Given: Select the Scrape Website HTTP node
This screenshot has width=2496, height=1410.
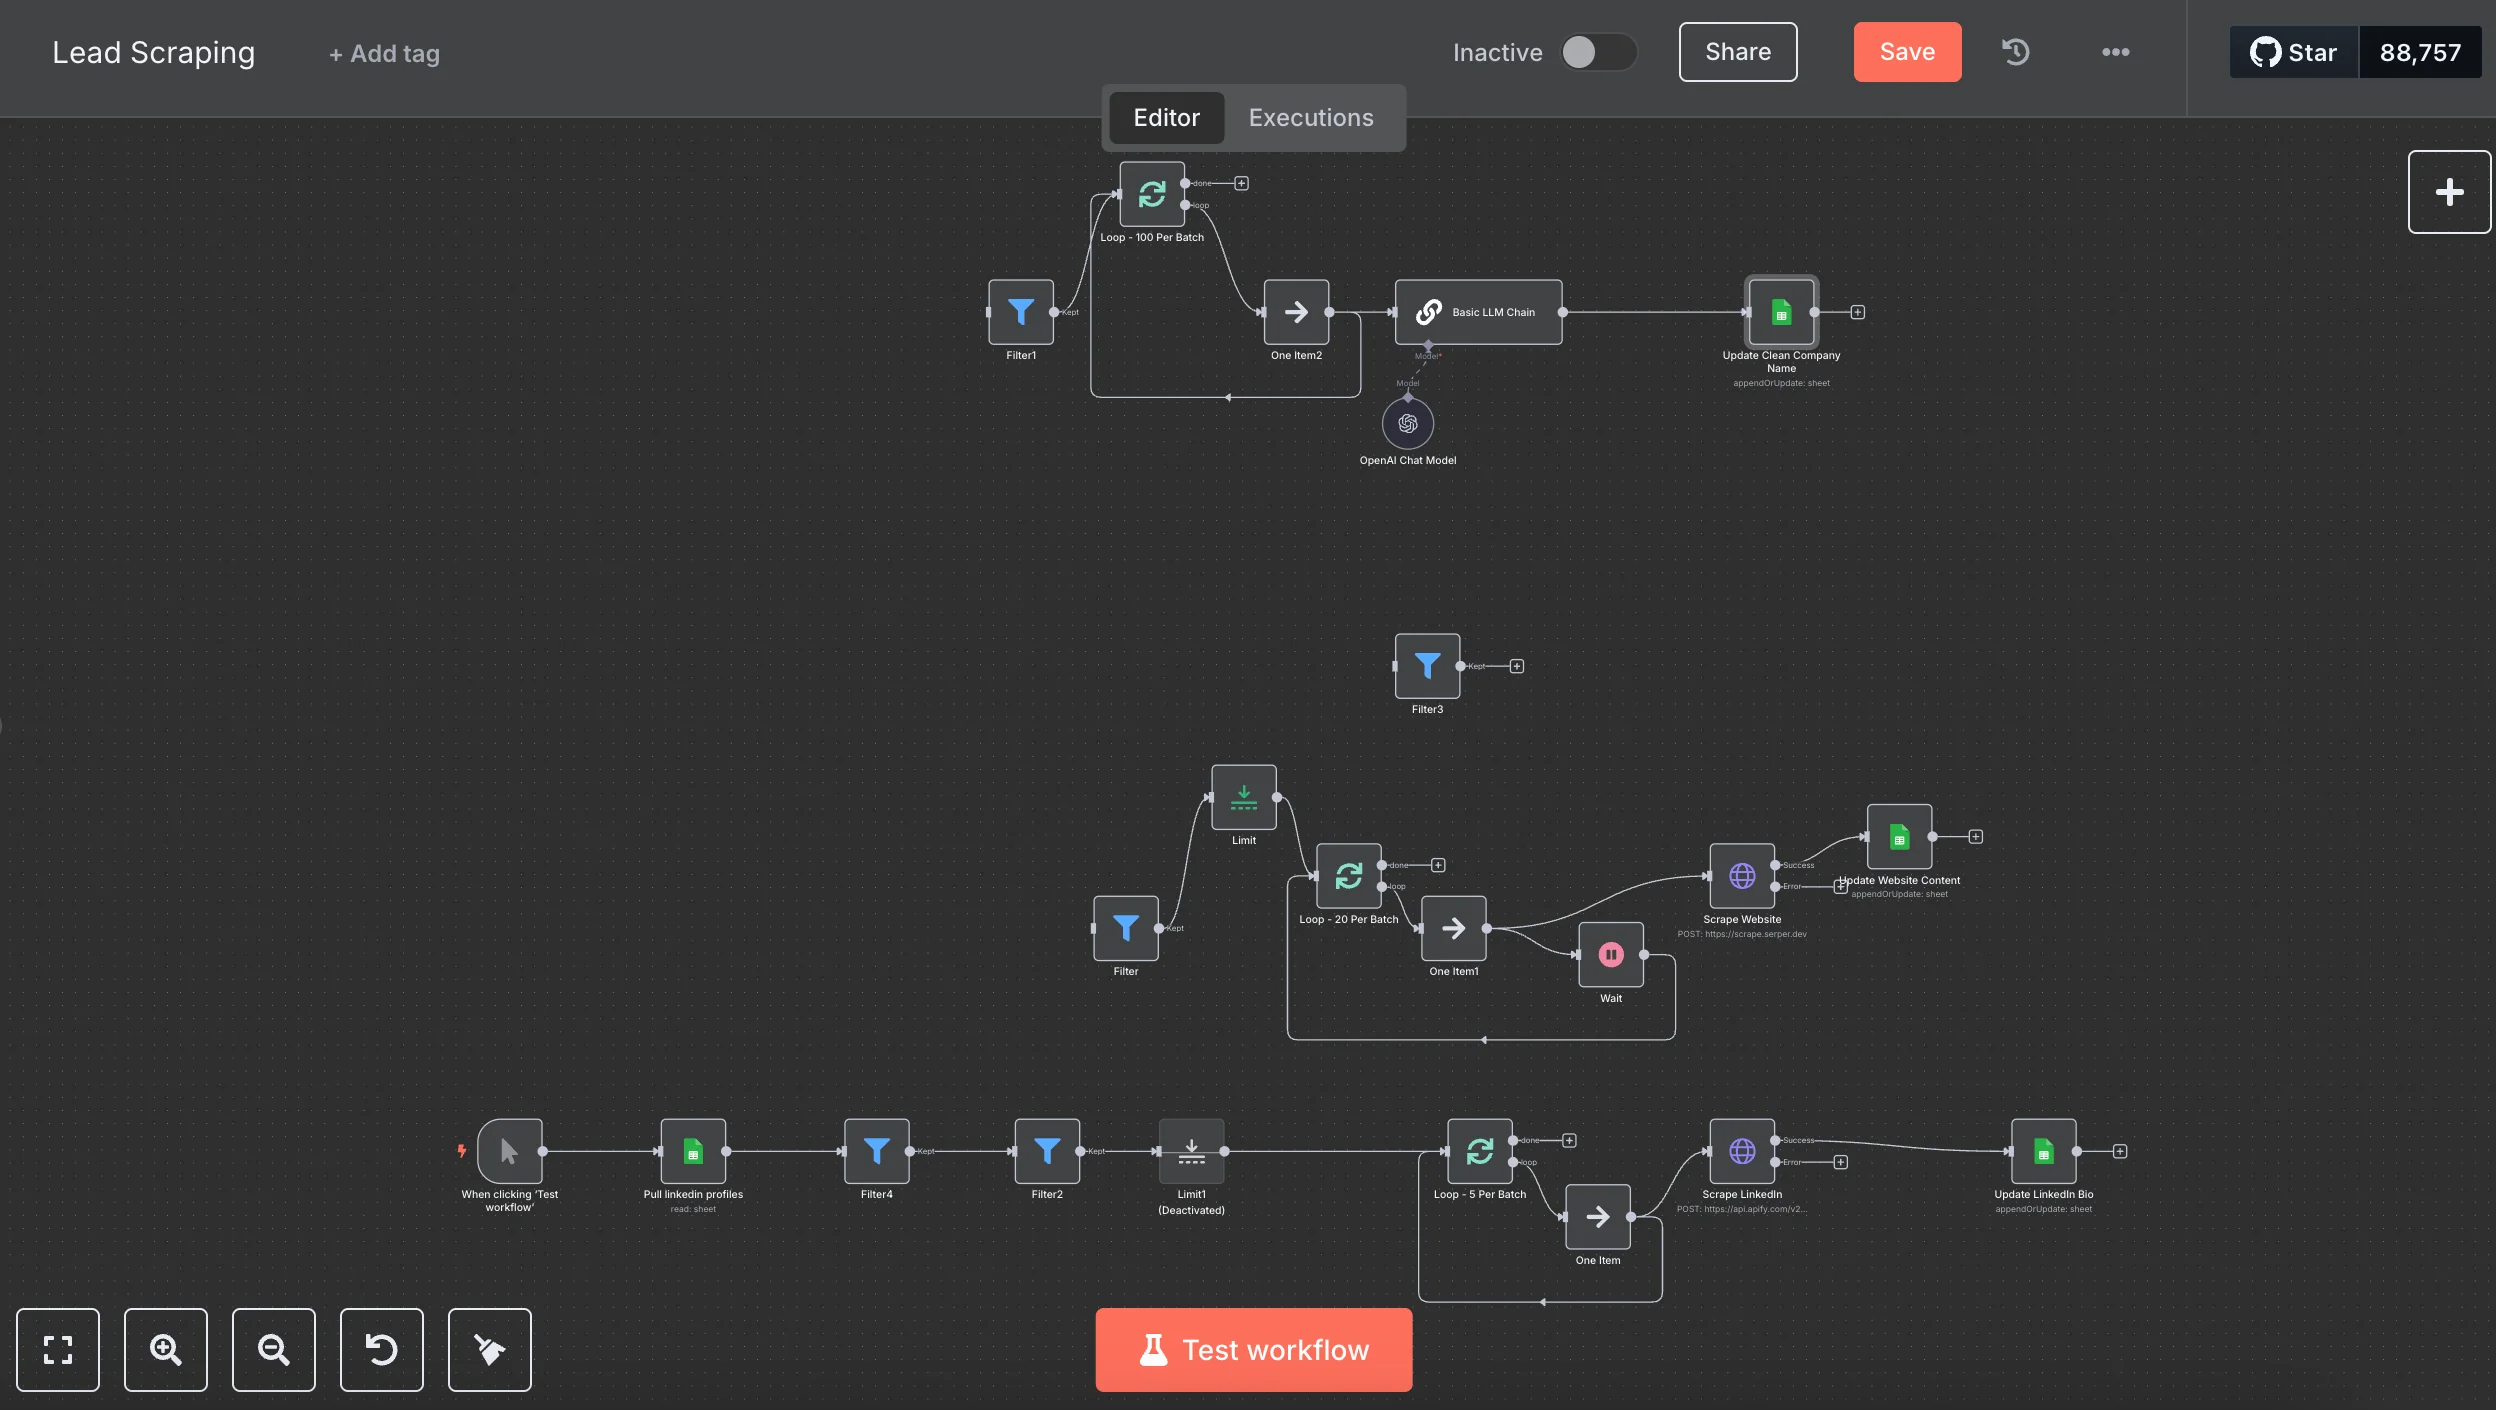Looking at the screenshot, I should pyautogui.click(x=1742, y=876).
